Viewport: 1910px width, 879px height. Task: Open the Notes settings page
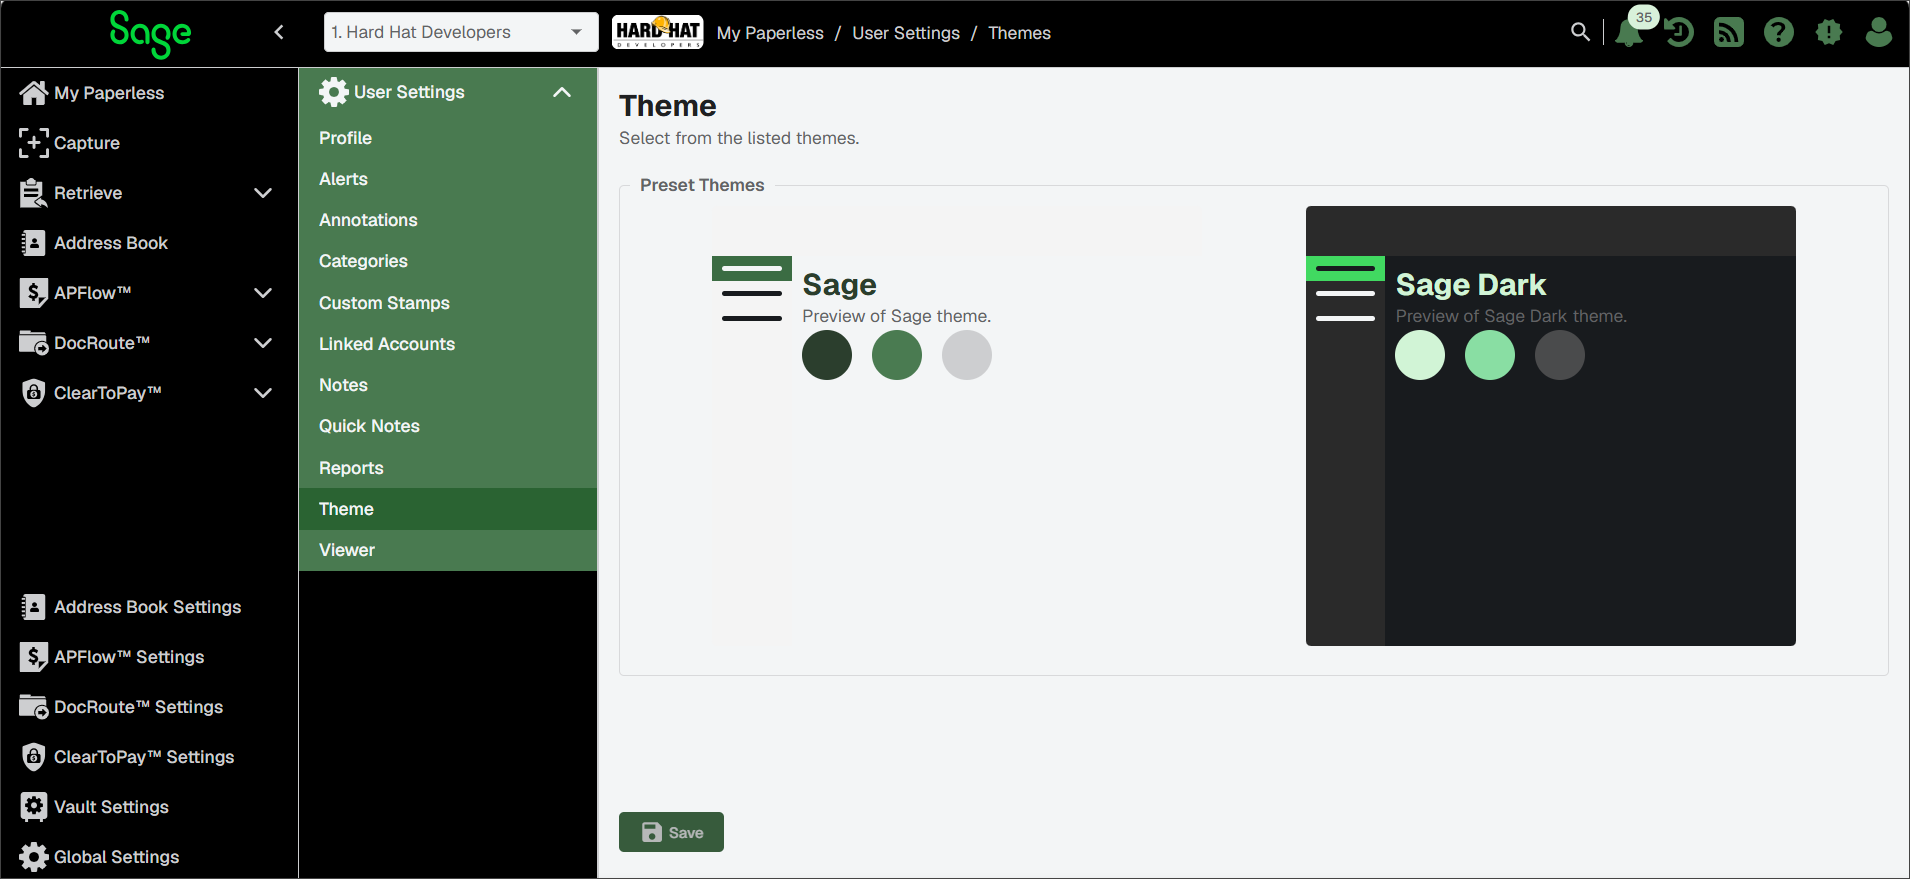[x=448, y=385]
